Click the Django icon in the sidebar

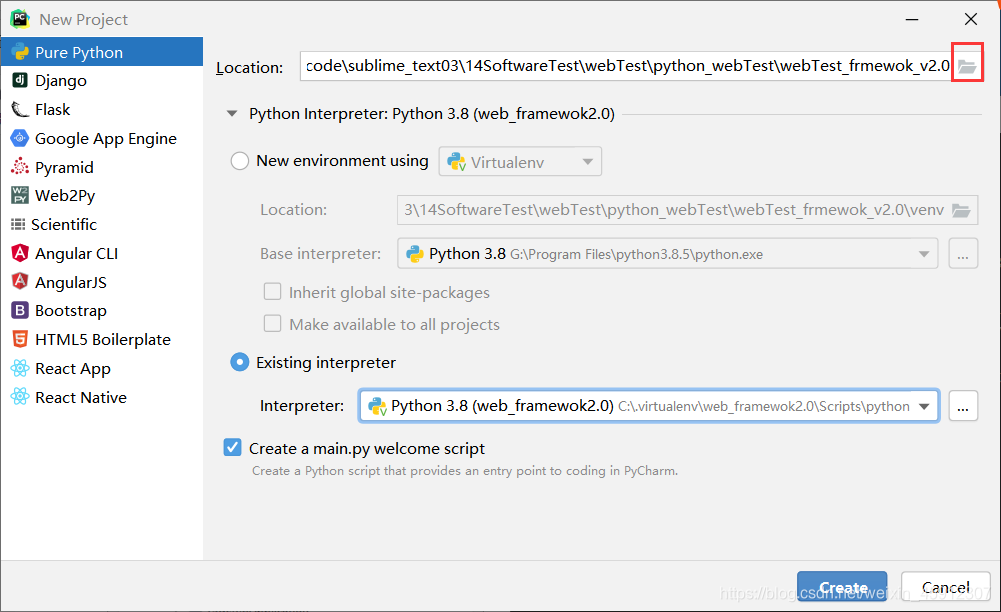click(x=20, y=80)
